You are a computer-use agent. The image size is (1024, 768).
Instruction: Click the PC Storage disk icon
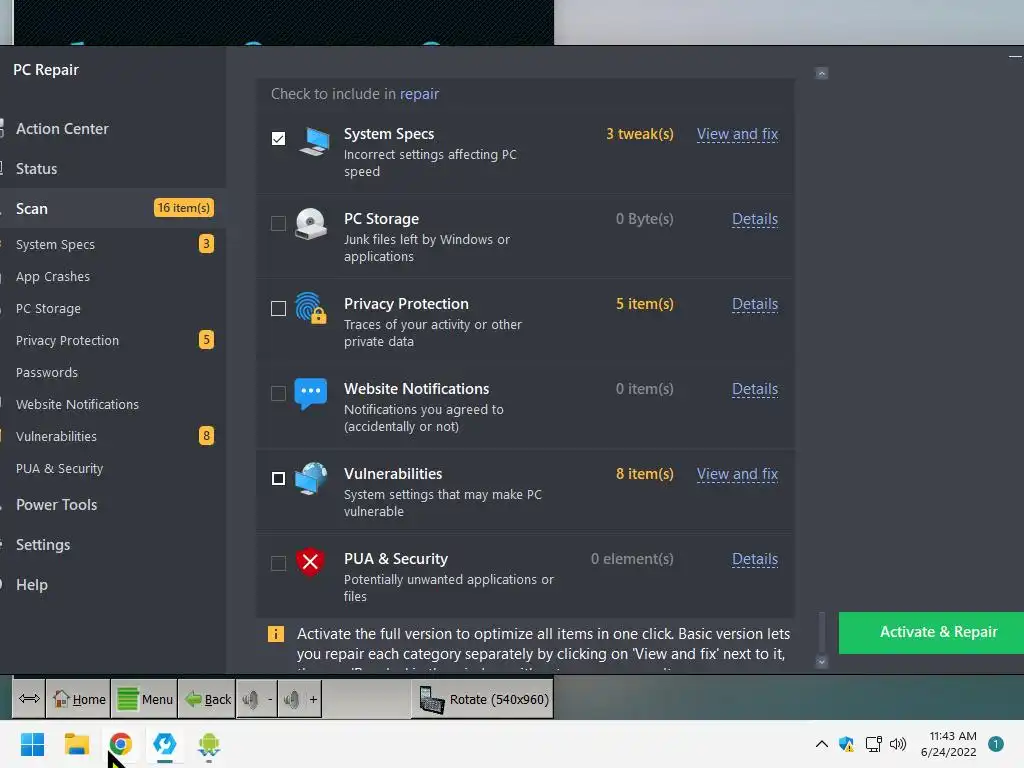tap(311, 224)
